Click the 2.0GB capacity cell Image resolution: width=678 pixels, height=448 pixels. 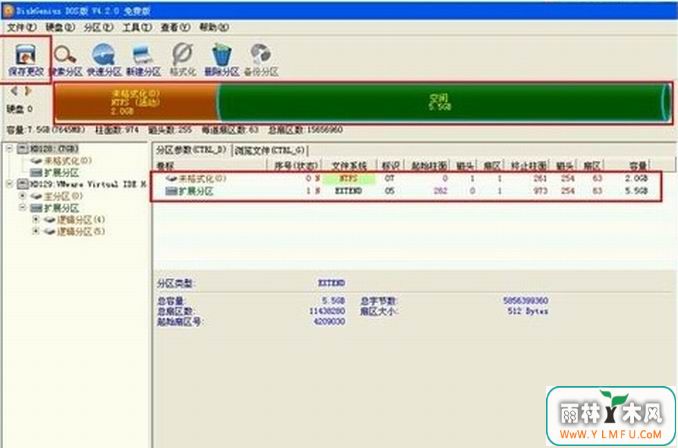click(636, 178)
